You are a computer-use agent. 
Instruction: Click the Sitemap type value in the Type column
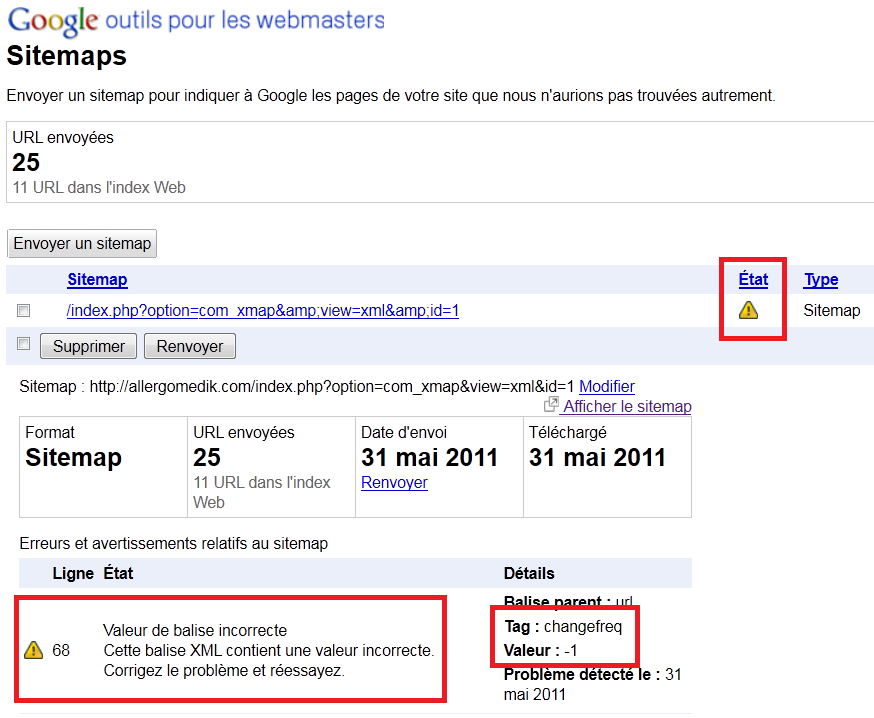click(832, 311)
